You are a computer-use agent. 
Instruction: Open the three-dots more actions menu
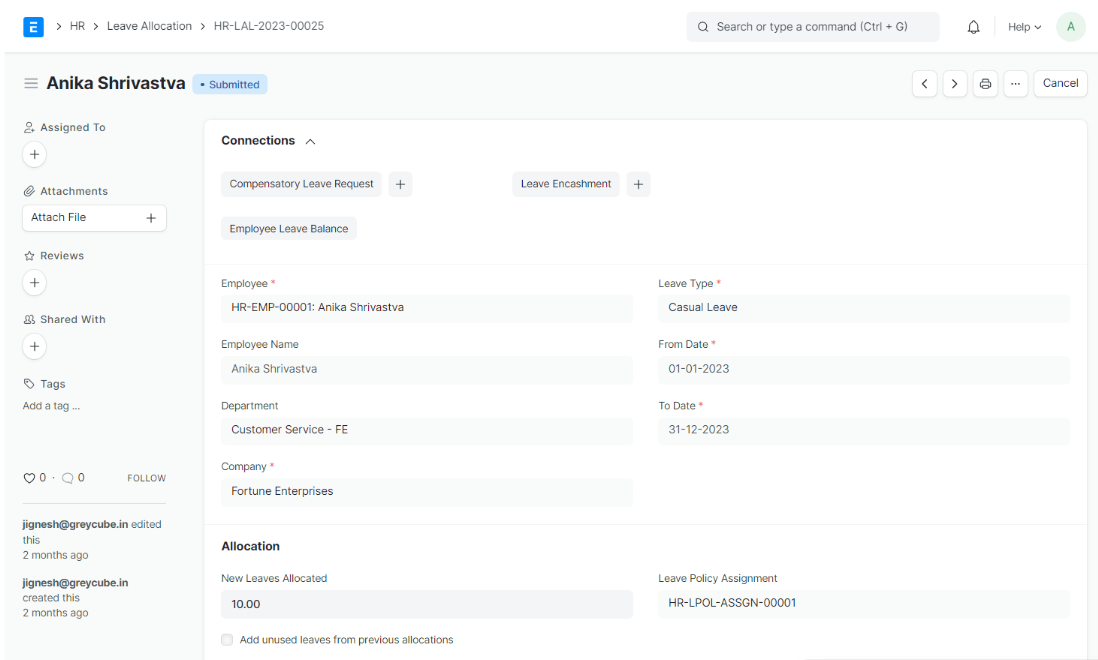(x=1015, y=84)
